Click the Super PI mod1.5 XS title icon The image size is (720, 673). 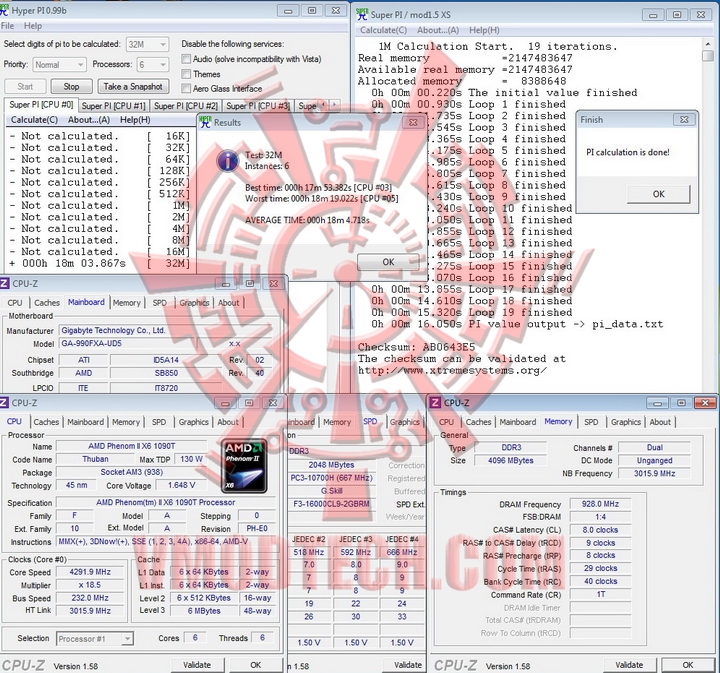[x=362, y=14]
